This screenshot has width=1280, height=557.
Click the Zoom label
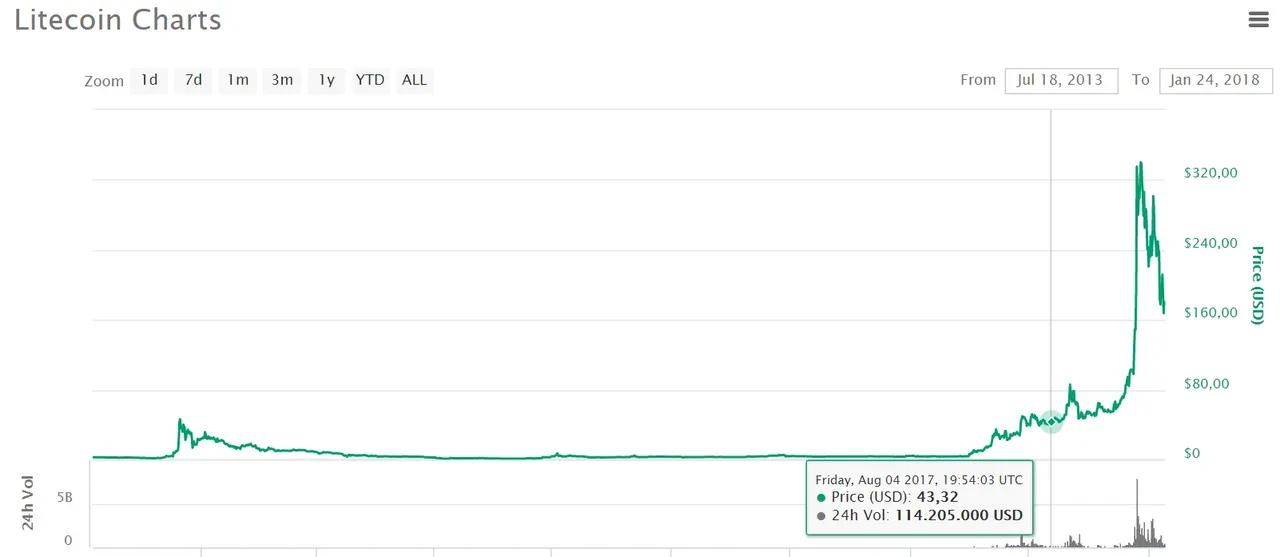click(104, 81)
